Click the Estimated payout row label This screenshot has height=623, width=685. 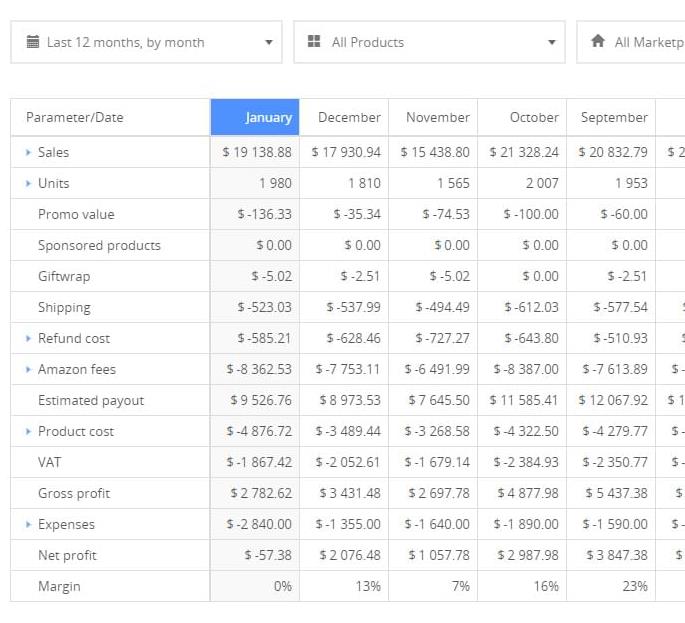tap(91, 400)
